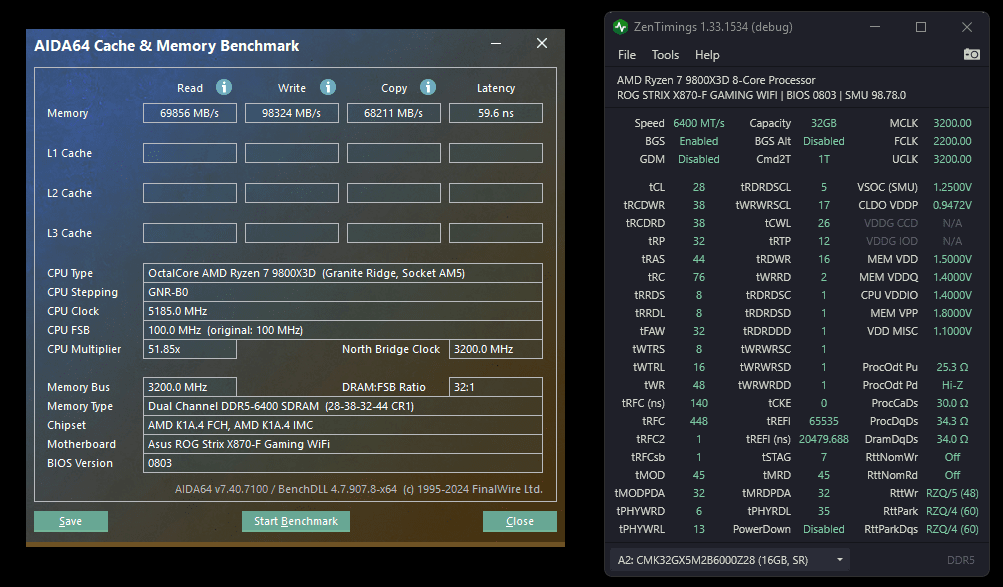Click the Memory Bus value 3200.0 MHz
Image resolution: width=1003 pixels, height=587 pixels.
click(189, 387)
